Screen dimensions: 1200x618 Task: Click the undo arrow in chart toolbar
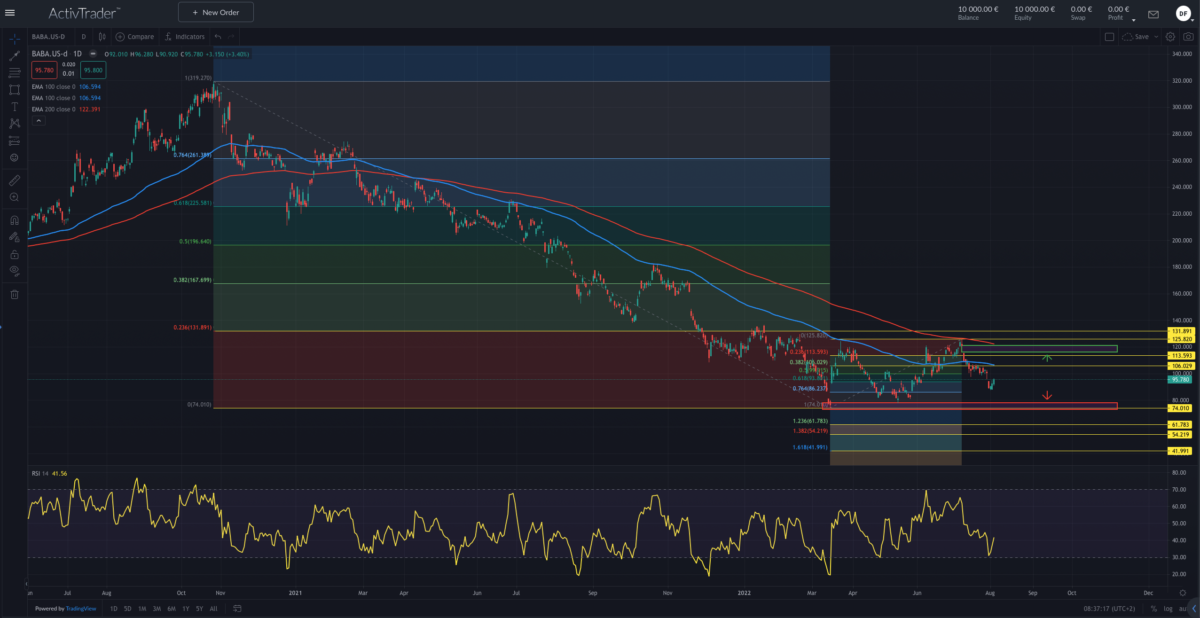(x=218, y=37)
